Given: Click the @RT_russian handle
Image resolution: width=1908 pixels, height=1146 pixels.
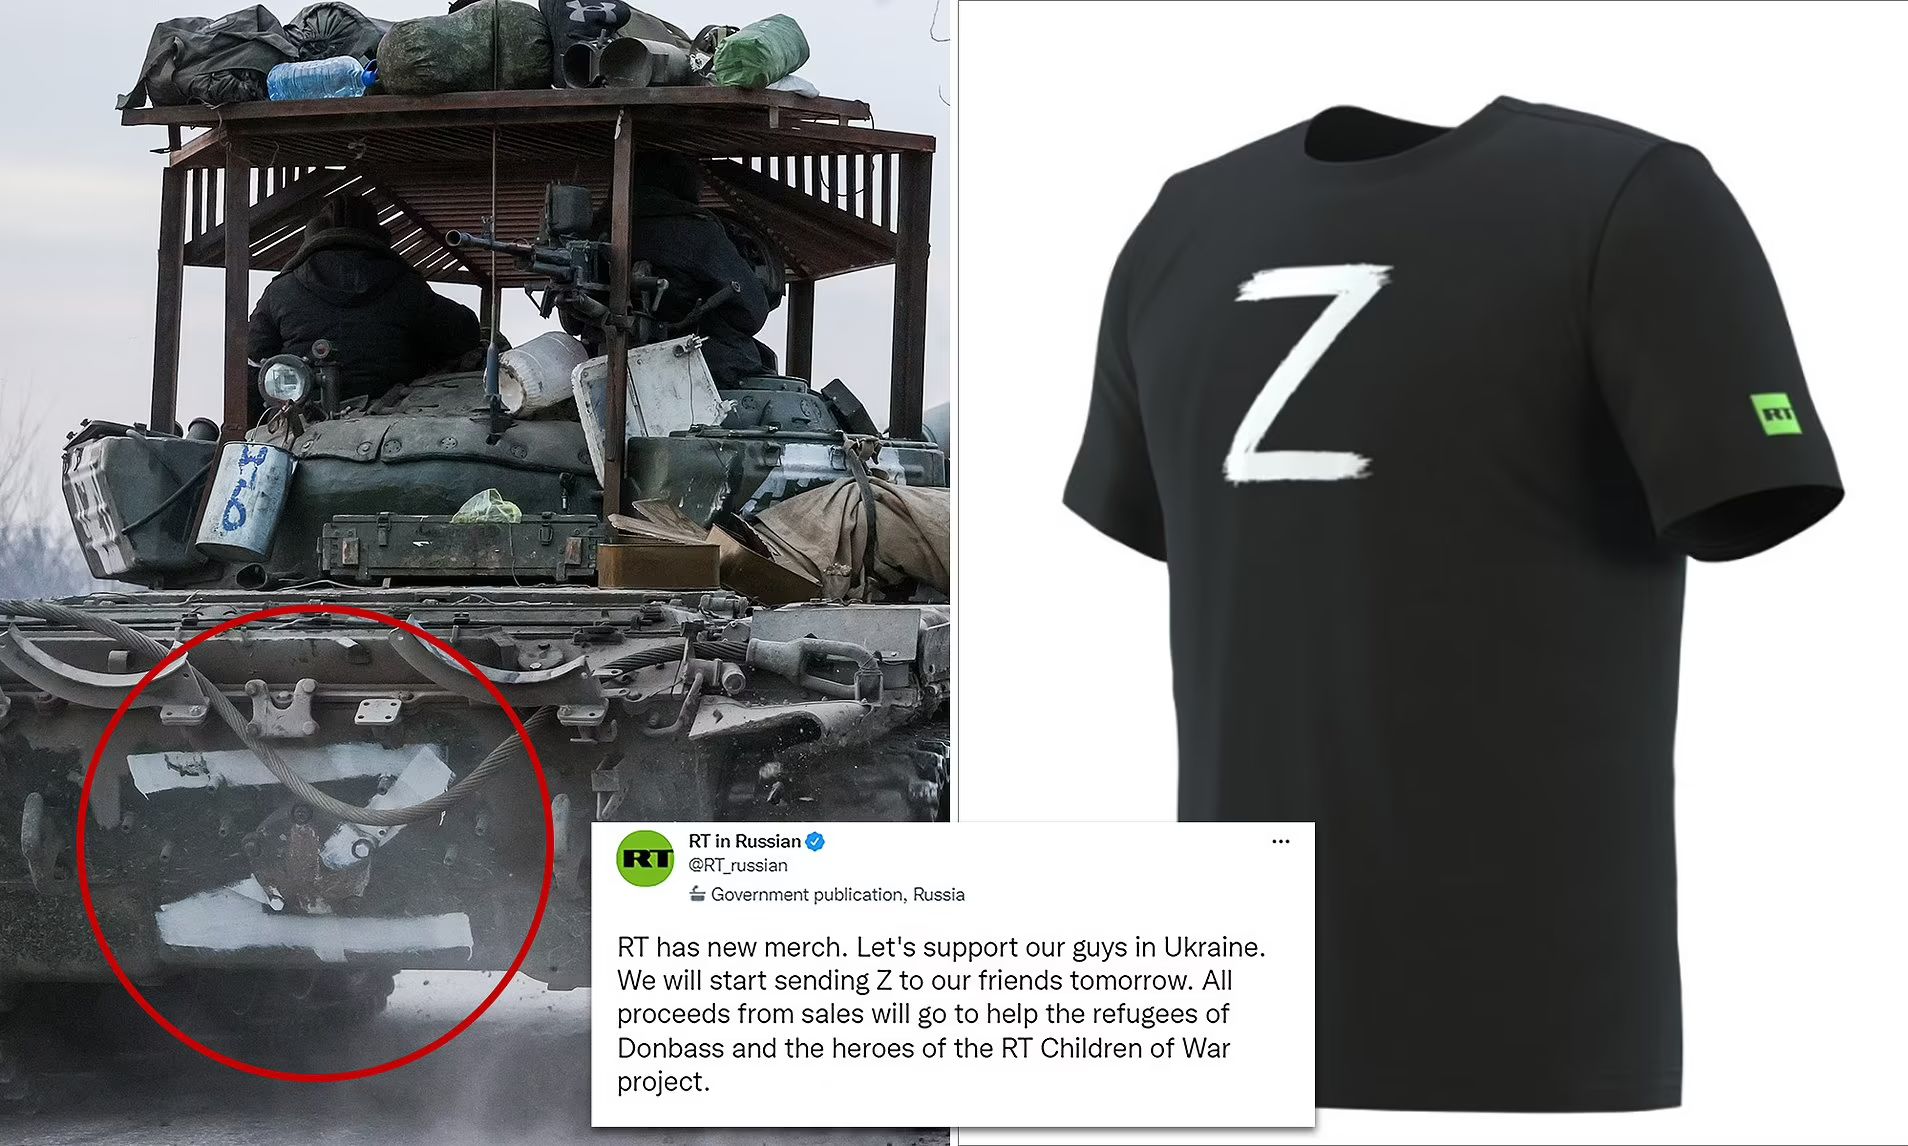Looking at the screenshot, I should click(x=738, y=865).
